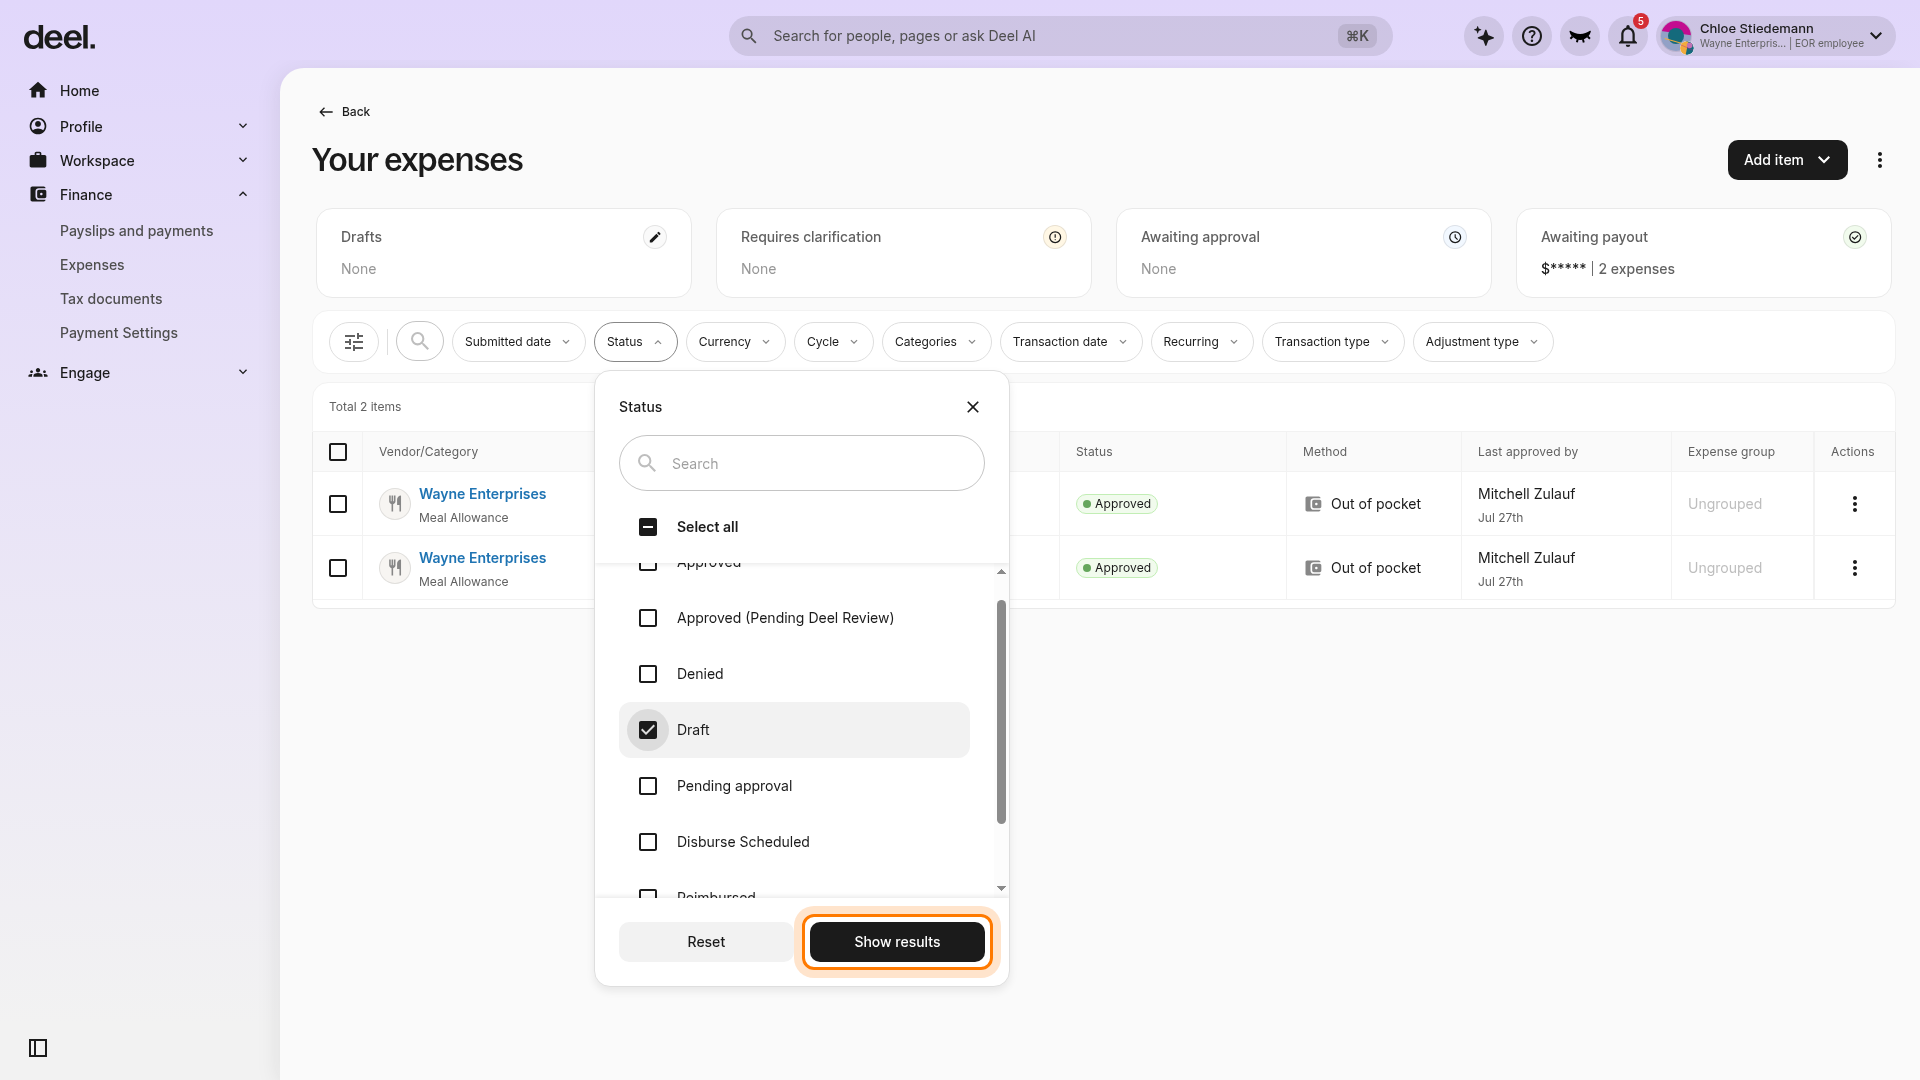Open Payment Settings page
This screenshot has width=1920, height=1080.
pos(119,333)
